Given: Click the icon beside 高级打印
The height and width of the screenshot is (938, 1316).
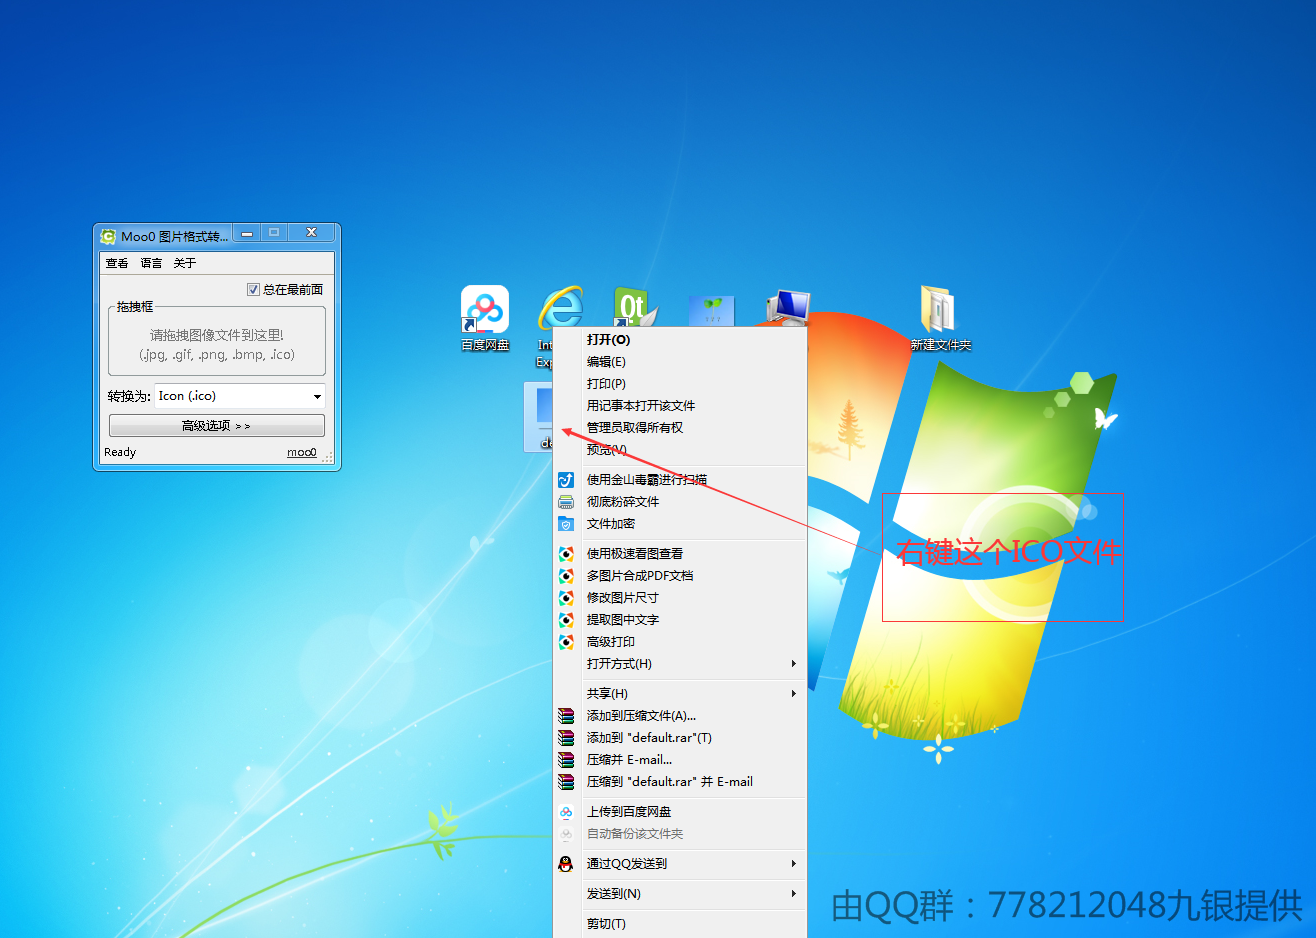Looking at the screenshot, I should pyautogui.click(x=566, y=642).
